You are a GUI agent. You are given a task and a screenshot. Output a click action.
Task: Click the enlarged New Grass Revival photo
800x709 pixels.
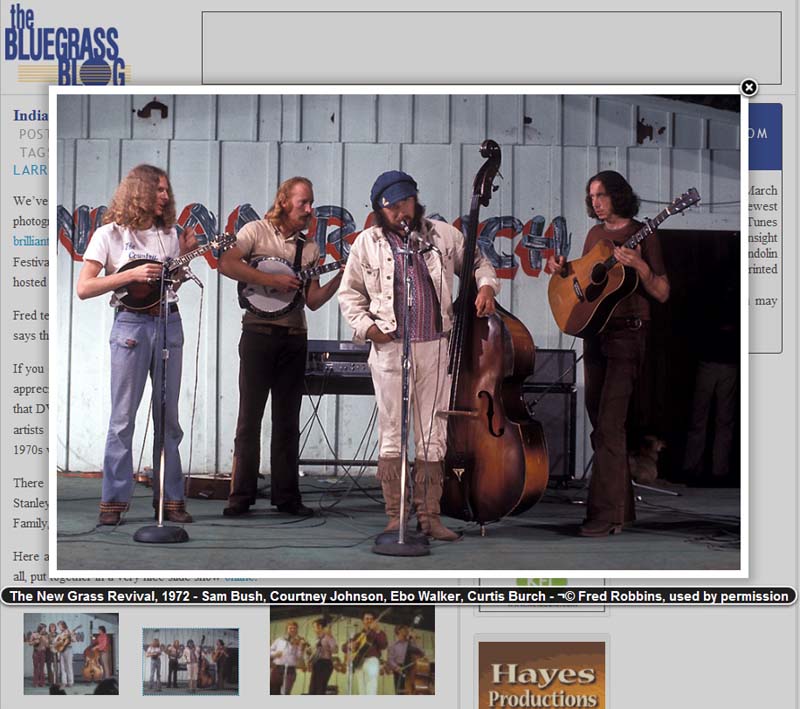[398, 330]
